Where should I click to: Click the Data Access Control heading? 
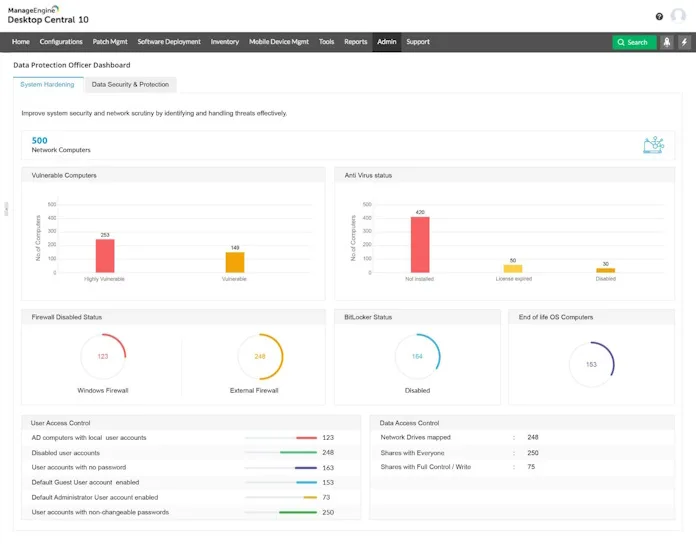pos(409,423)
